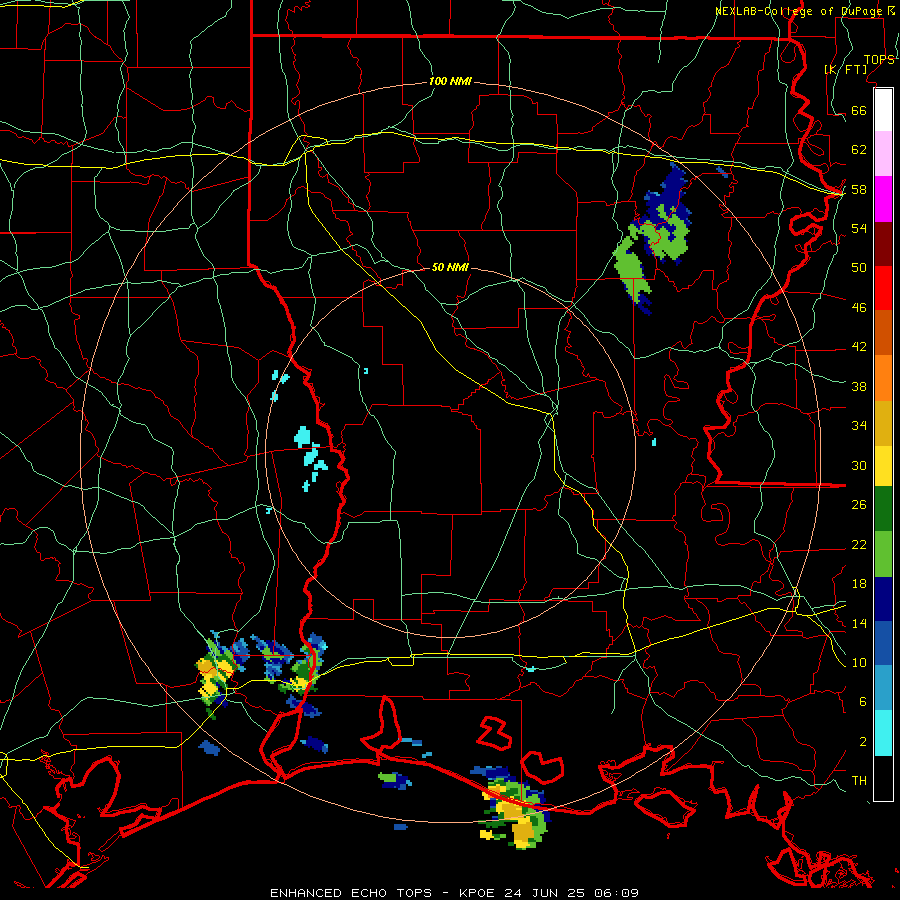
Task: Click the yellow 26-30 kft legend swatch
Action: tap(883, 466)
